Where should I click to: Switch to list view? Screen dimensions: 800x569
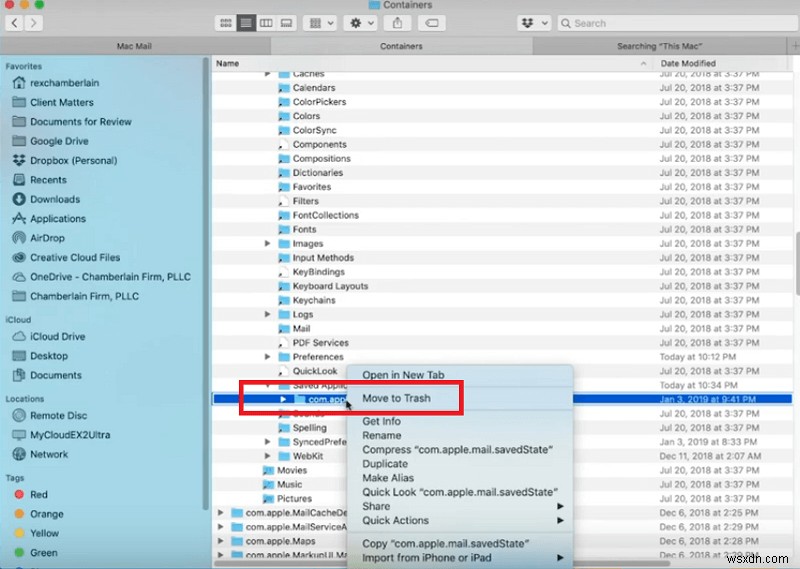[246, 23]
